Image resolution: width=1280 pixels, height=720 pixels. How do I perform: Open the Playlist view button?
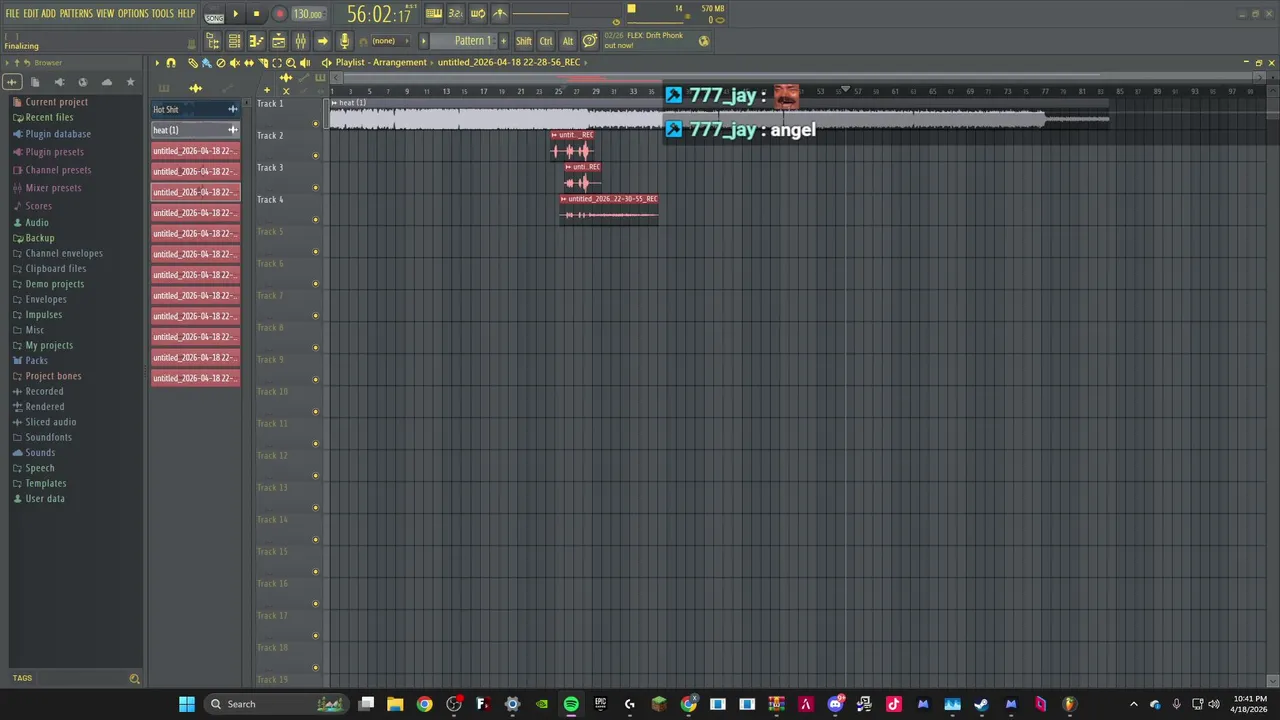279,41
